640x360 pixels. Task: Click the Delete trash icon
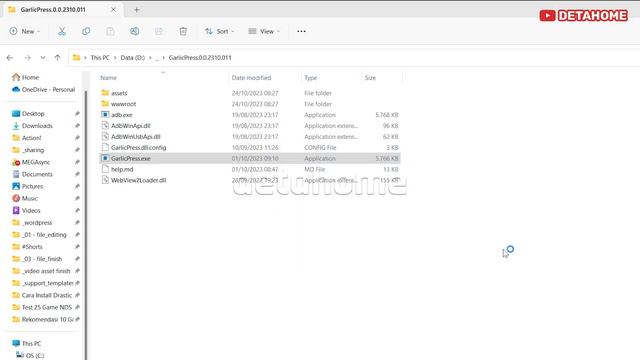click(x=183, y=31)
